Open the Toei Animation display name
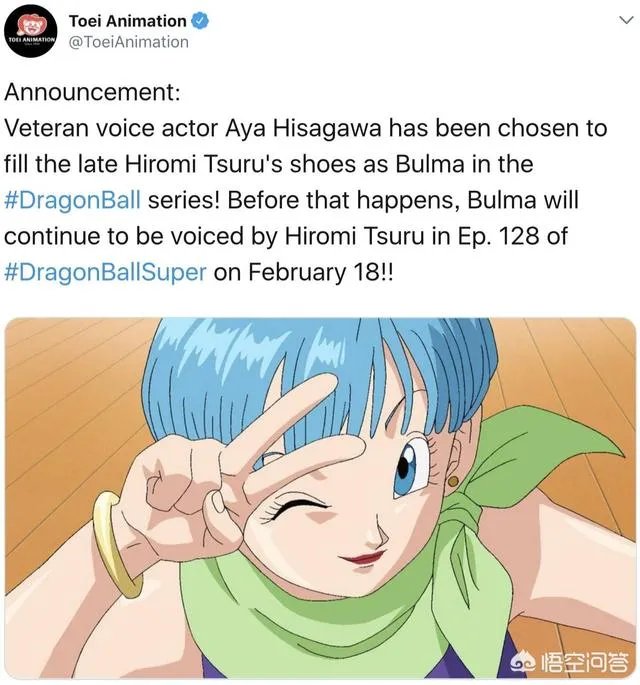Image resolution: width=640 pixels, height=685 pixels. pos(128,21)
